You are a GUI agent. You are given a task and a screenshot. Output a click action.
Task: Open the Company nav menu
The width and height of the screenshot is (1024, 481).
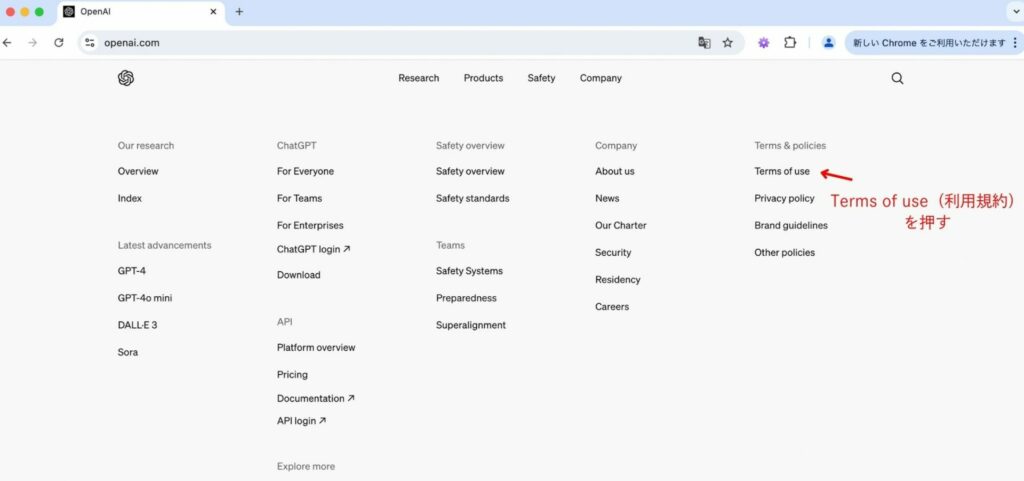[601, 78]
